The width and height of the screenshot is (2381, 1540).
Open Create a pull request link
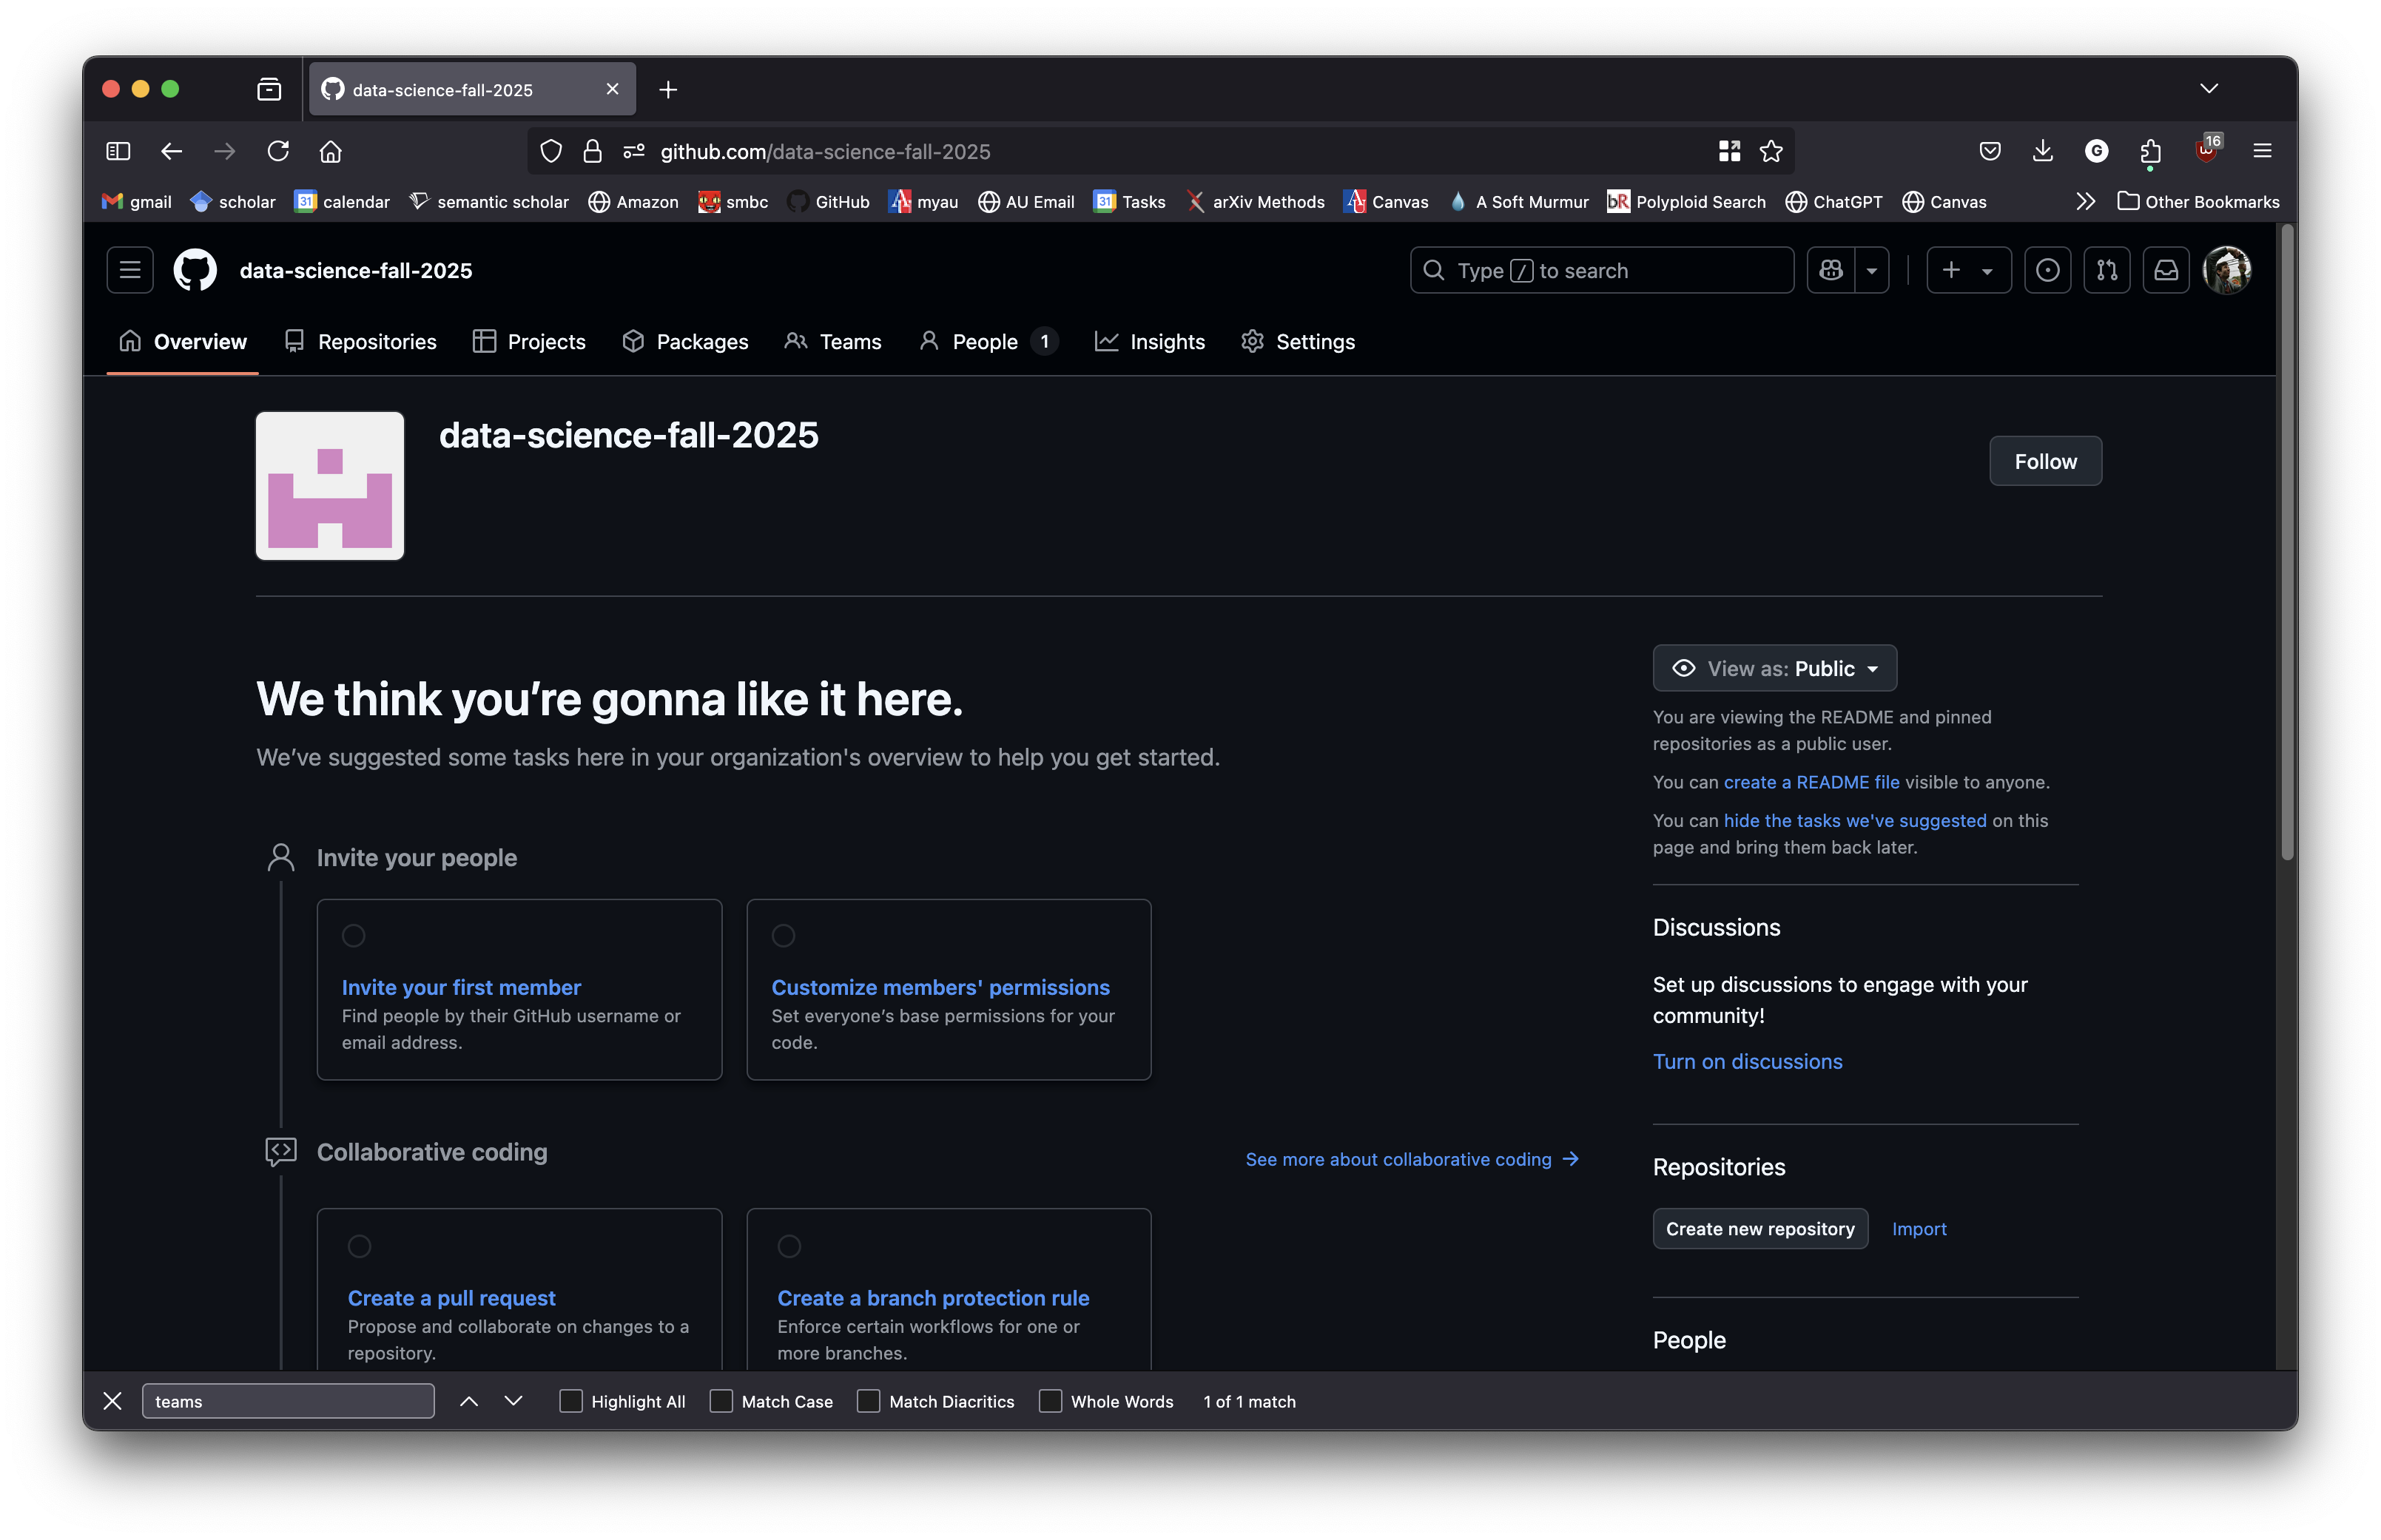point(451,1298)
